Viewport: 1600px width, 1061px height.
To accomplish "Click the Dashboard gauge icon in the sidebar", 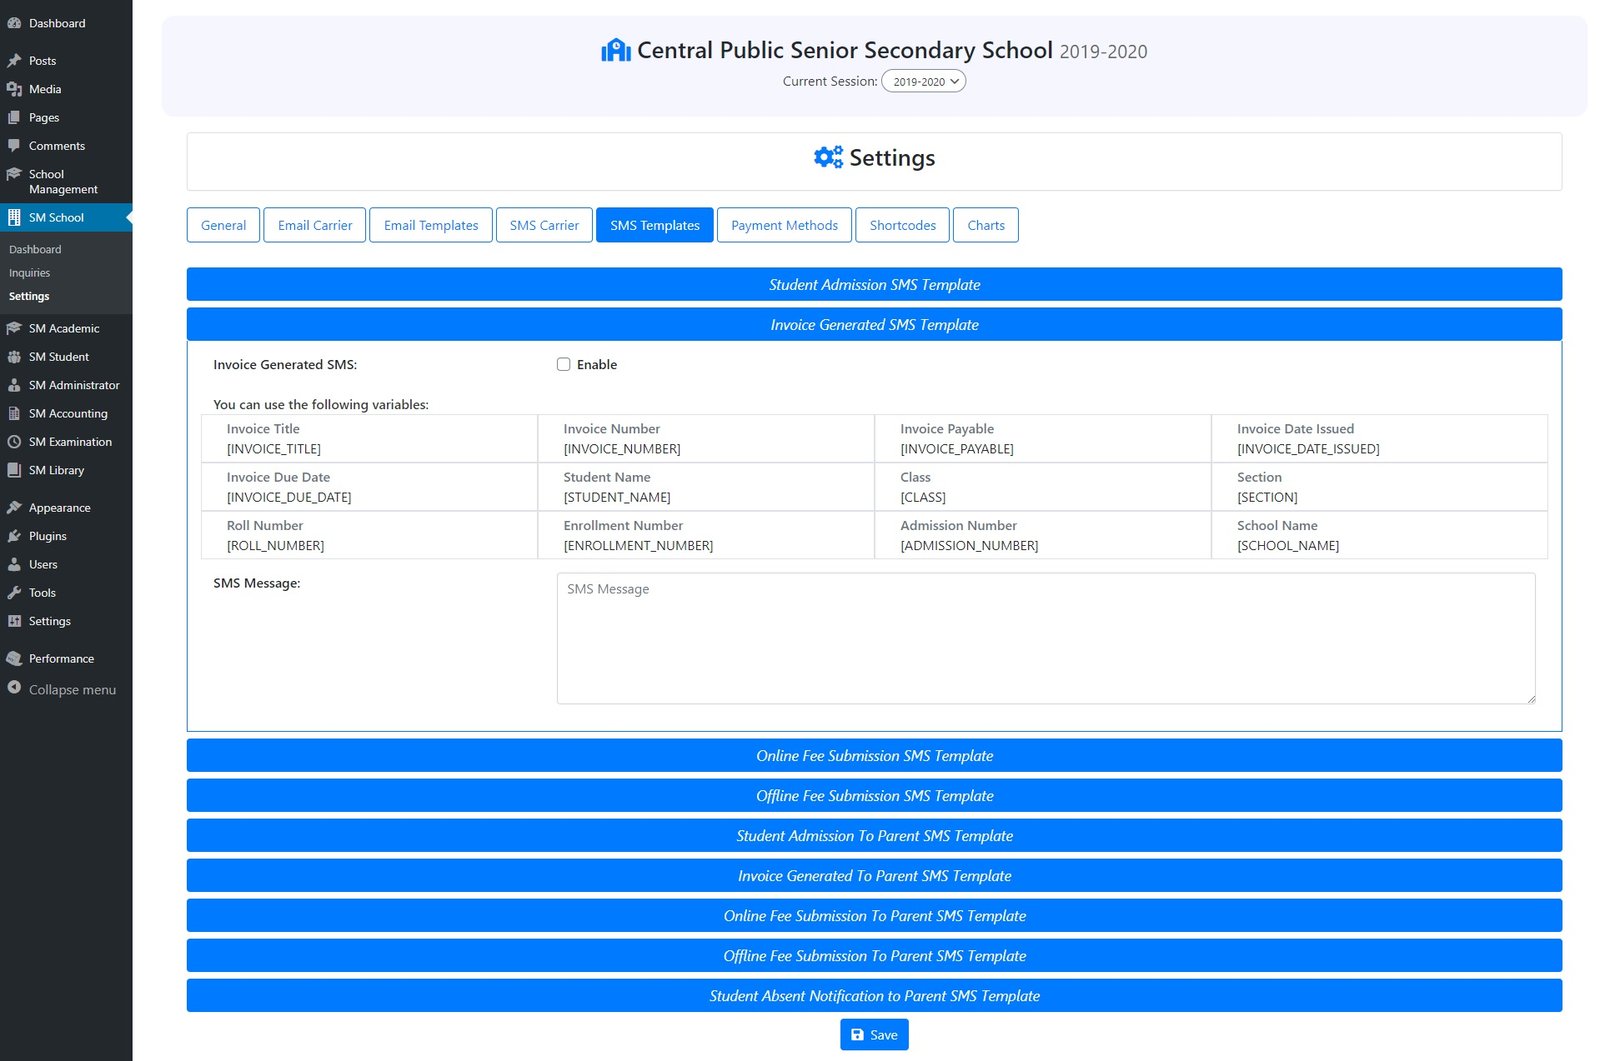I will (x=14, y=23).
